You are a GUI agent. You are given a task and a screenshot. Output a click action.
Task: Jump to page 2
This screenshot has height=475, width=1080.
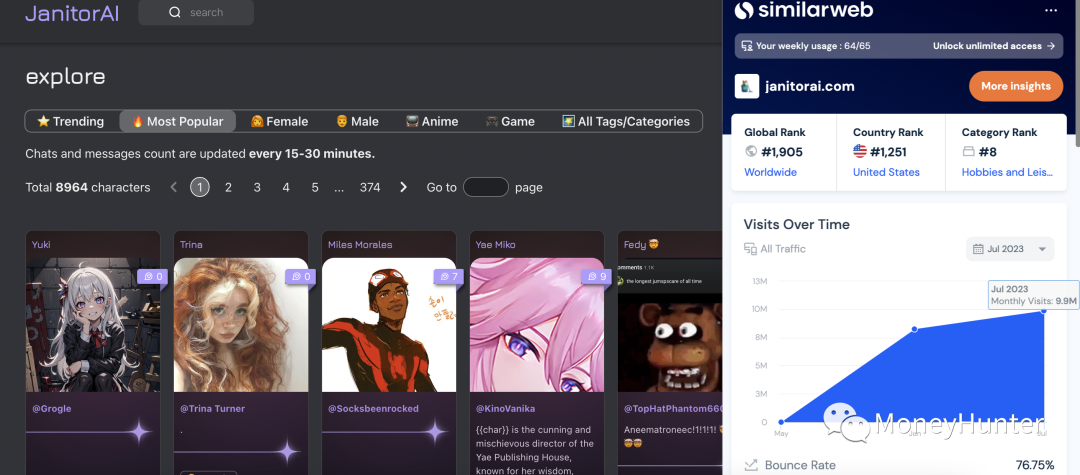[228, 187]
